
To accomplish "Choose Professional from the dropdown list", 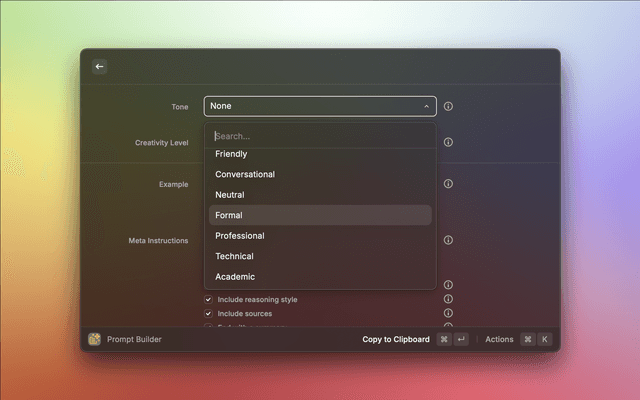I will tap(240, 236).
